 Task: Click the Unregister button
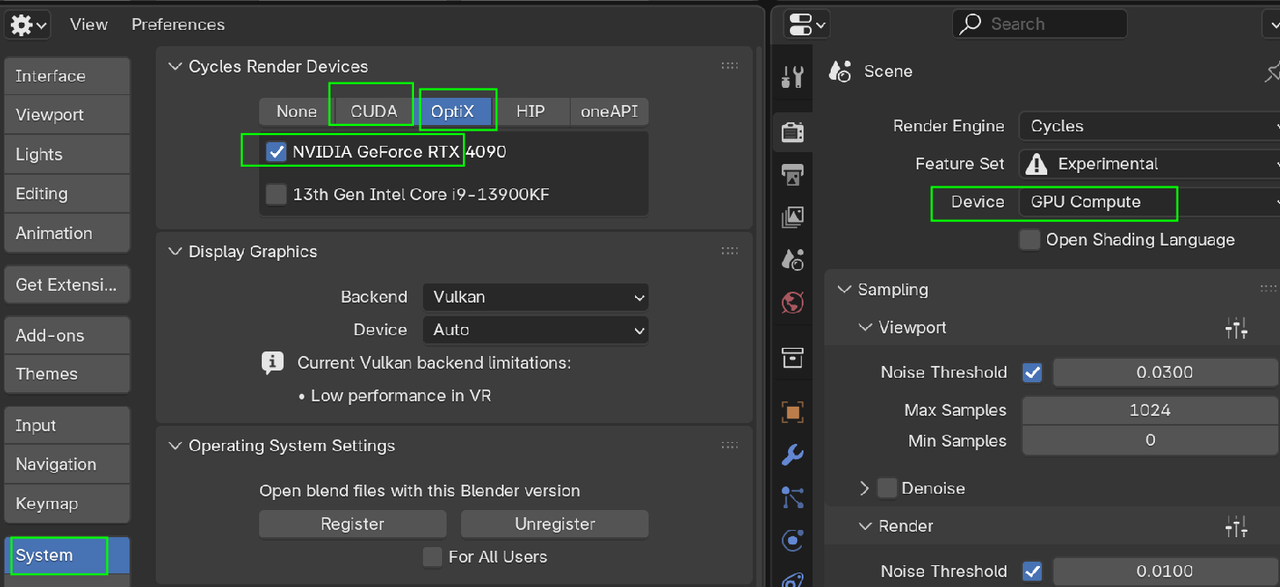coord(554,523)
